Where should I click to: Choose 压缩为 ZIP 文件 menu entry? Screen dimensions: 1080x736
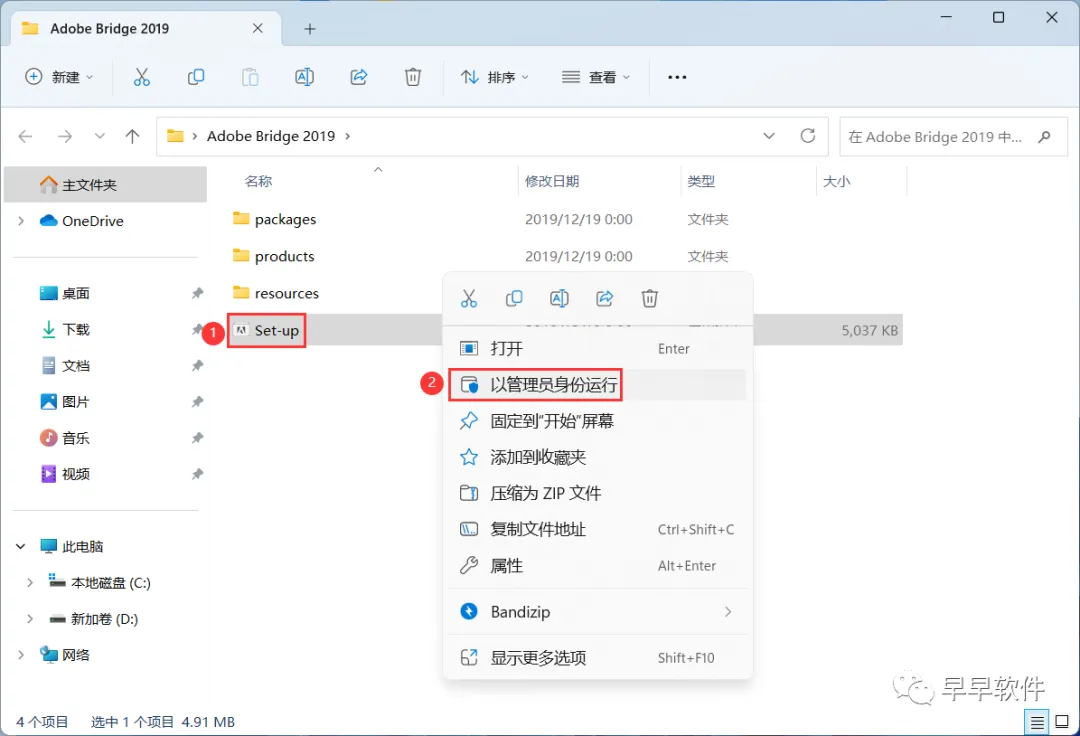[x=598, y=493]
